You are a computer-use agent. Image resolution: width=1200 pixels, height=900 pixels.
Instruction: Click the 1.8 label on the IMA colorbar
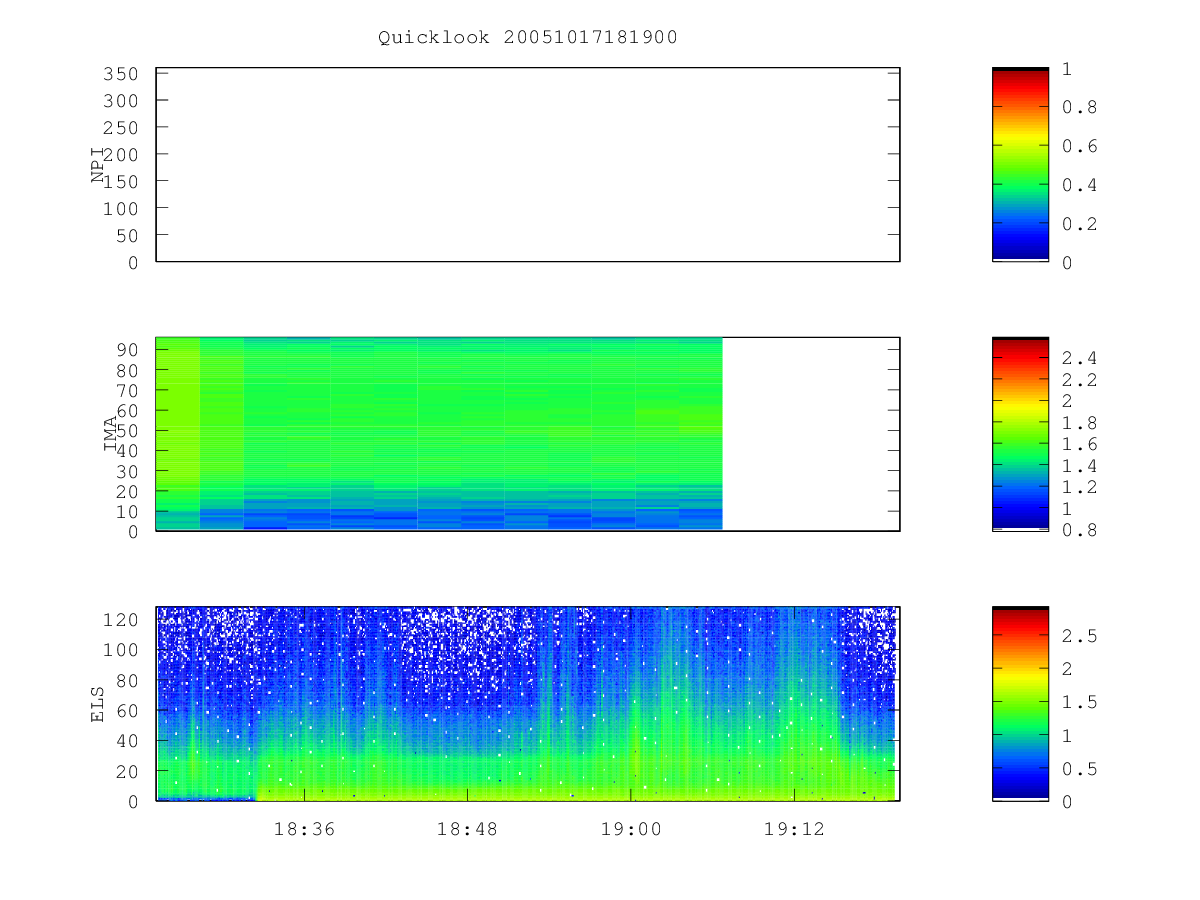1078,423
